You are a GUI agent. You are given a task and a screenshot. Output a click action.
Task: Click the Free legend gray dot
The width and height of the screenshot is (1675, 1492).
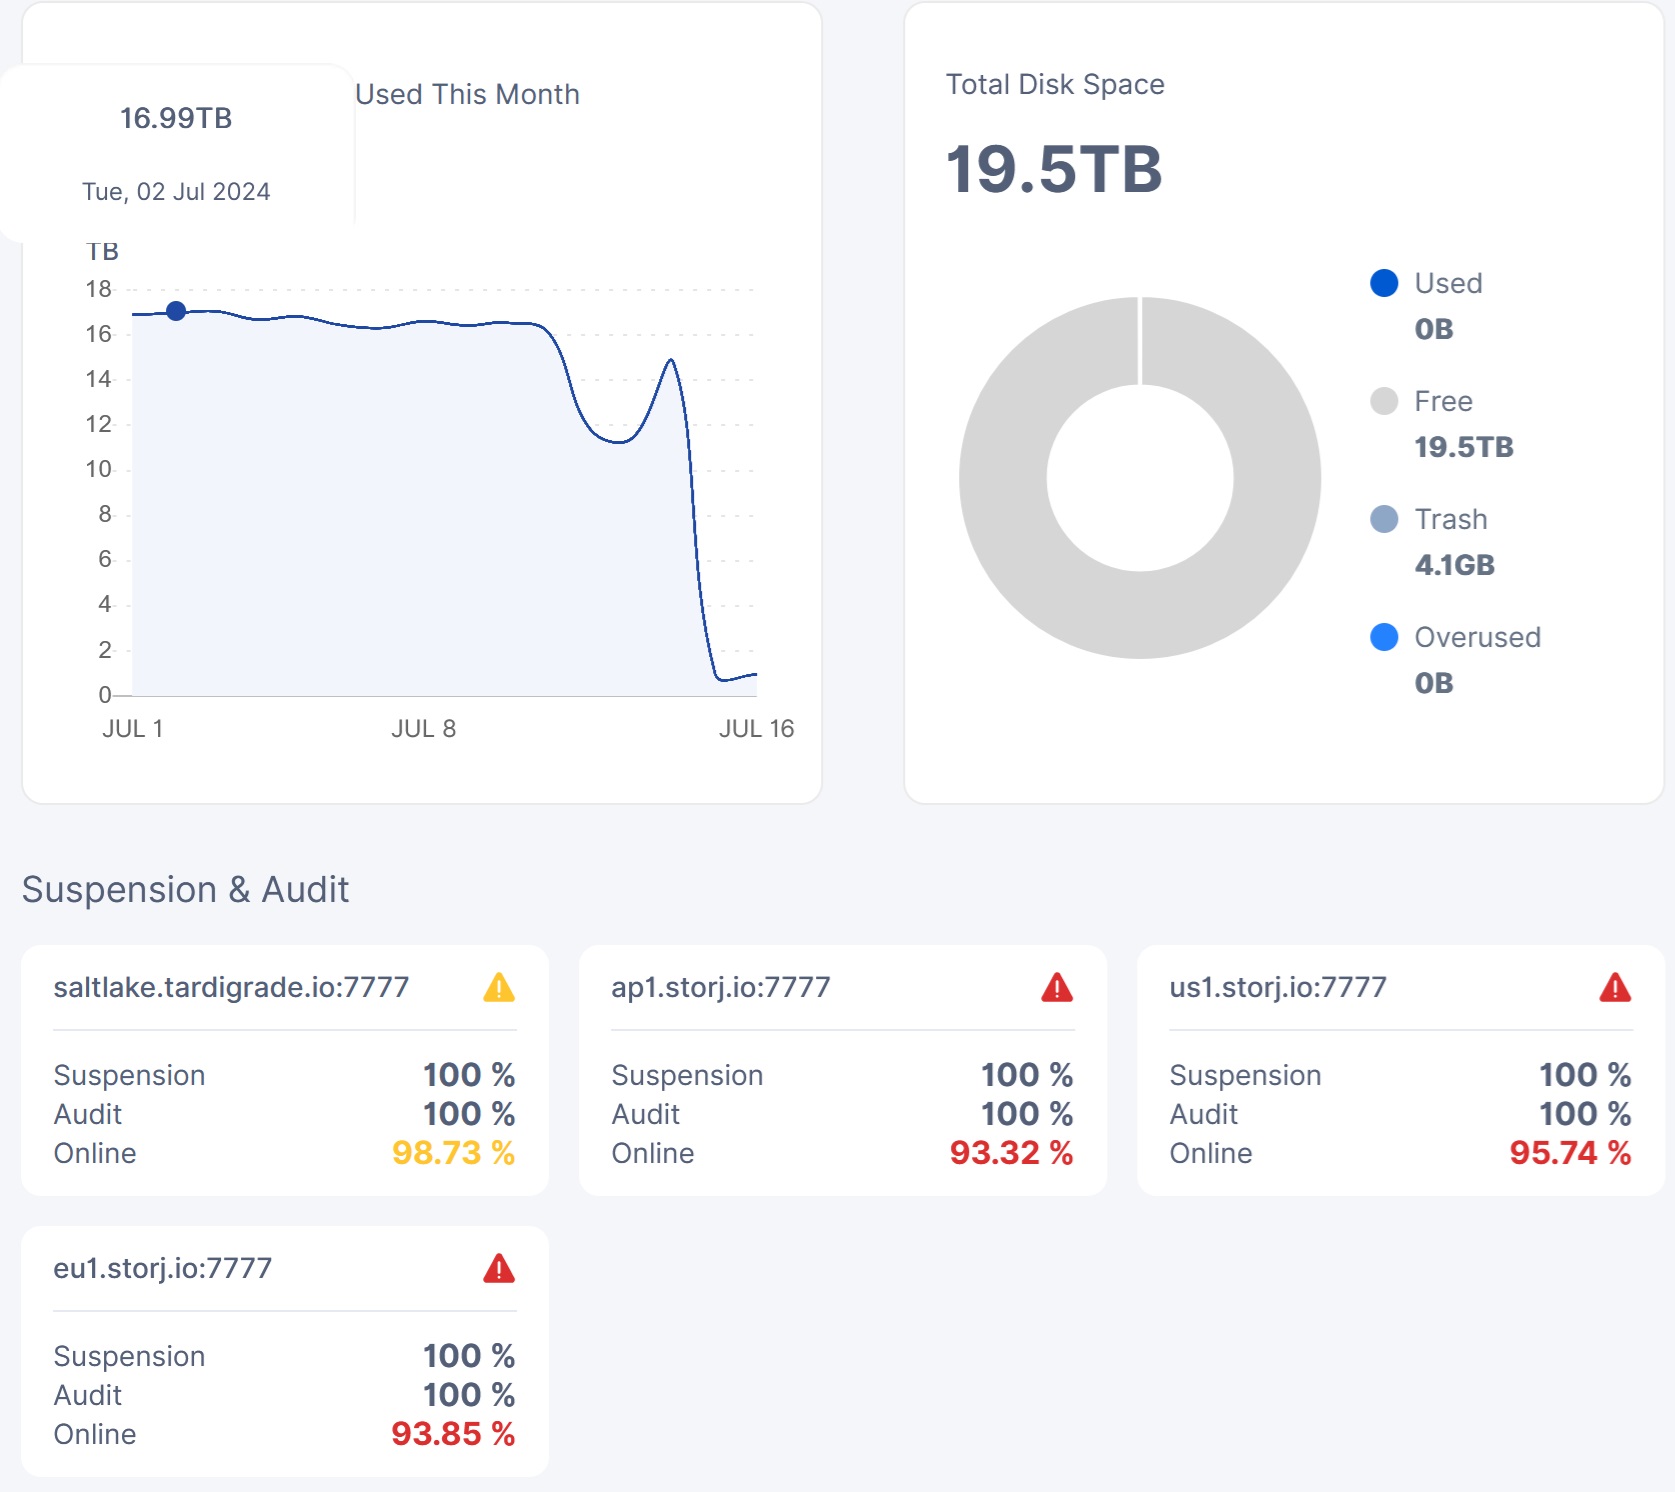point(1384,401)
